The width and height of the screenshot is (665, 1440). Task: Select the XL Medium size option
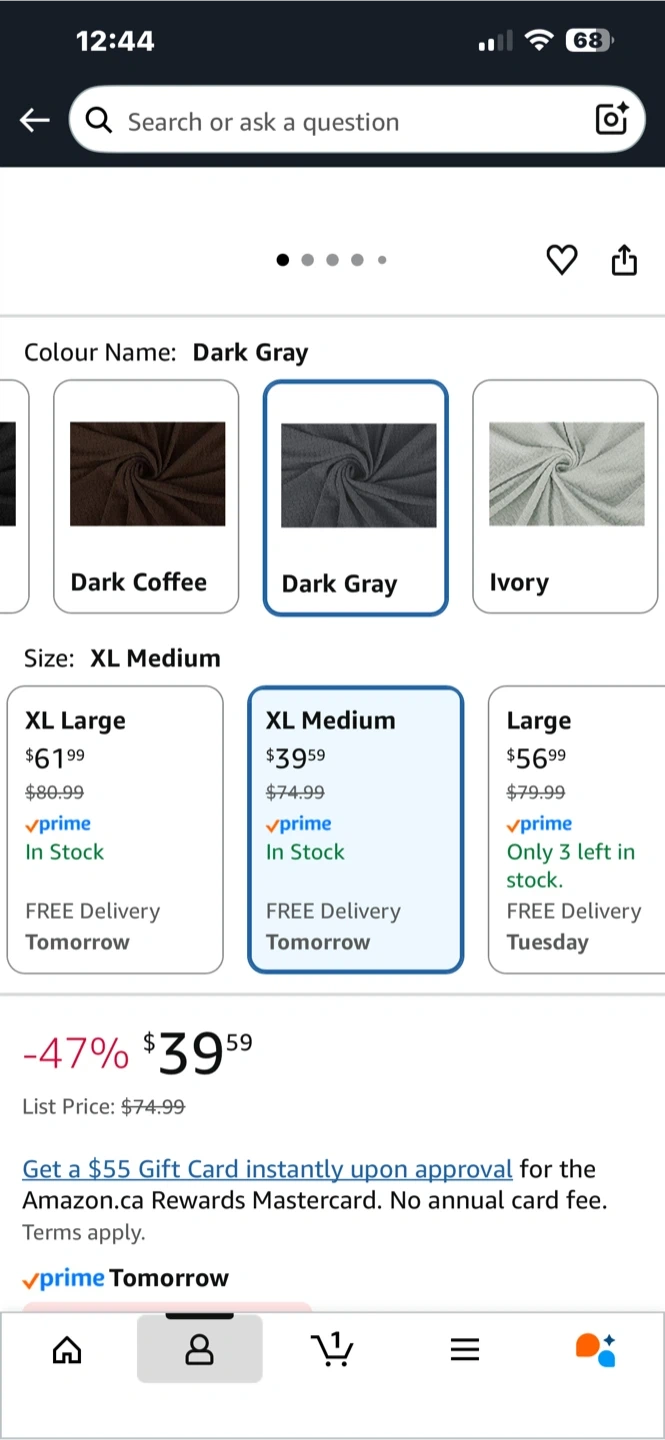(355, 829)
